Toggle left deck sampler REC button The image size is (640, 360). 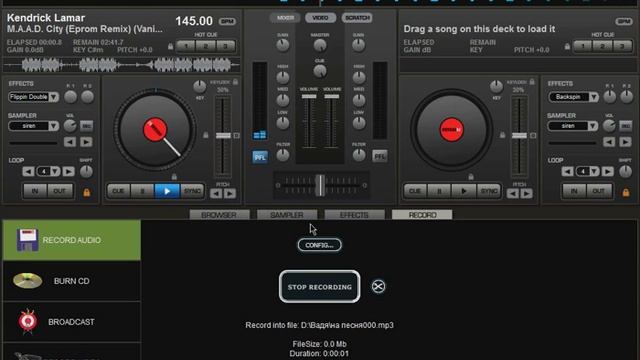point(86,126)
